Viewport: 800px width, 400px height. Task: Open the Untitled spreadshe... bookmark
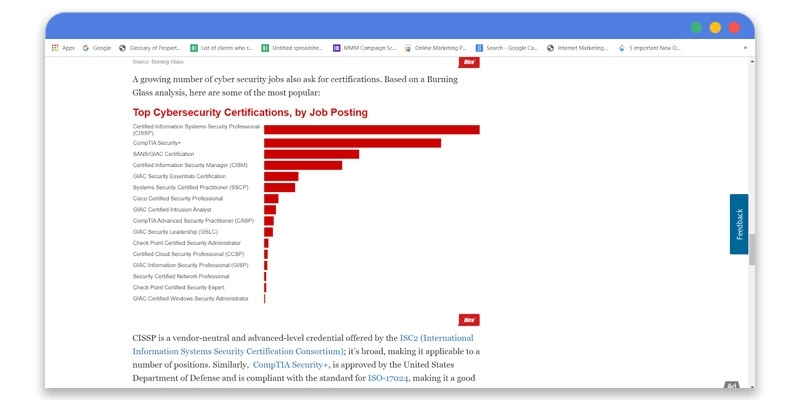tap(293, 48)
